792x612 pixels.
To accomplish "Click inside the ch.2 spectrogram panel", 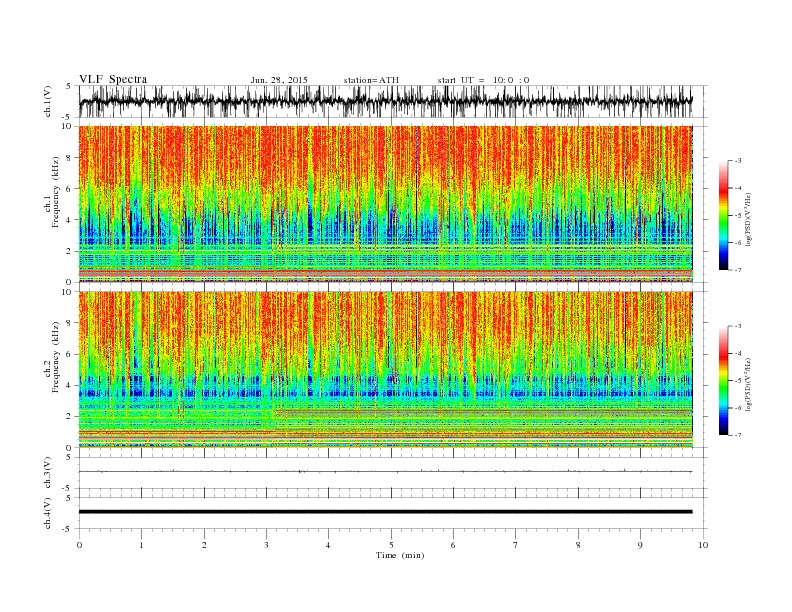I will (x=385, y=369).
